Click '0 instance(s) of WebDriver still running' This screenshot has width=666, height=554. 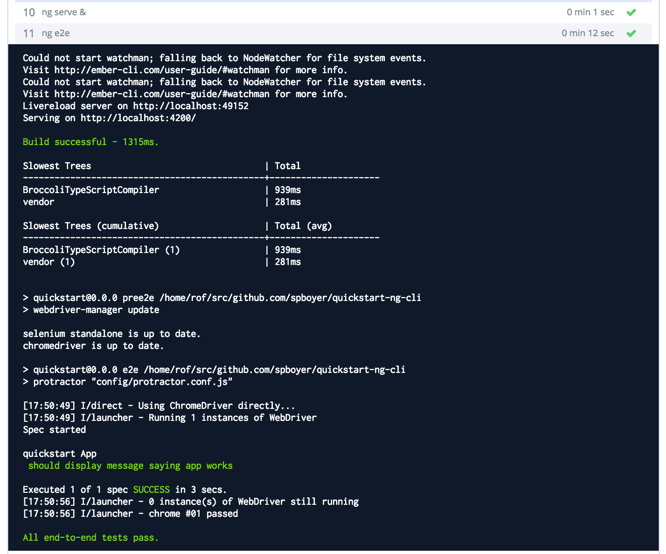pyautogui.click(x=254, y=502)
